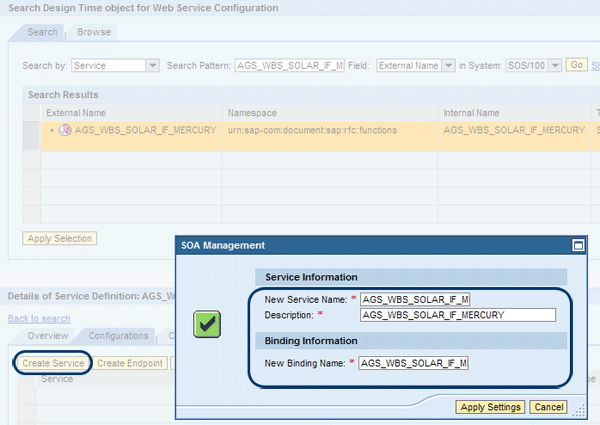This screenshot has width=600, height=425.
Task: Confirm with the Apply Settings button
Action: coord(489,407)
